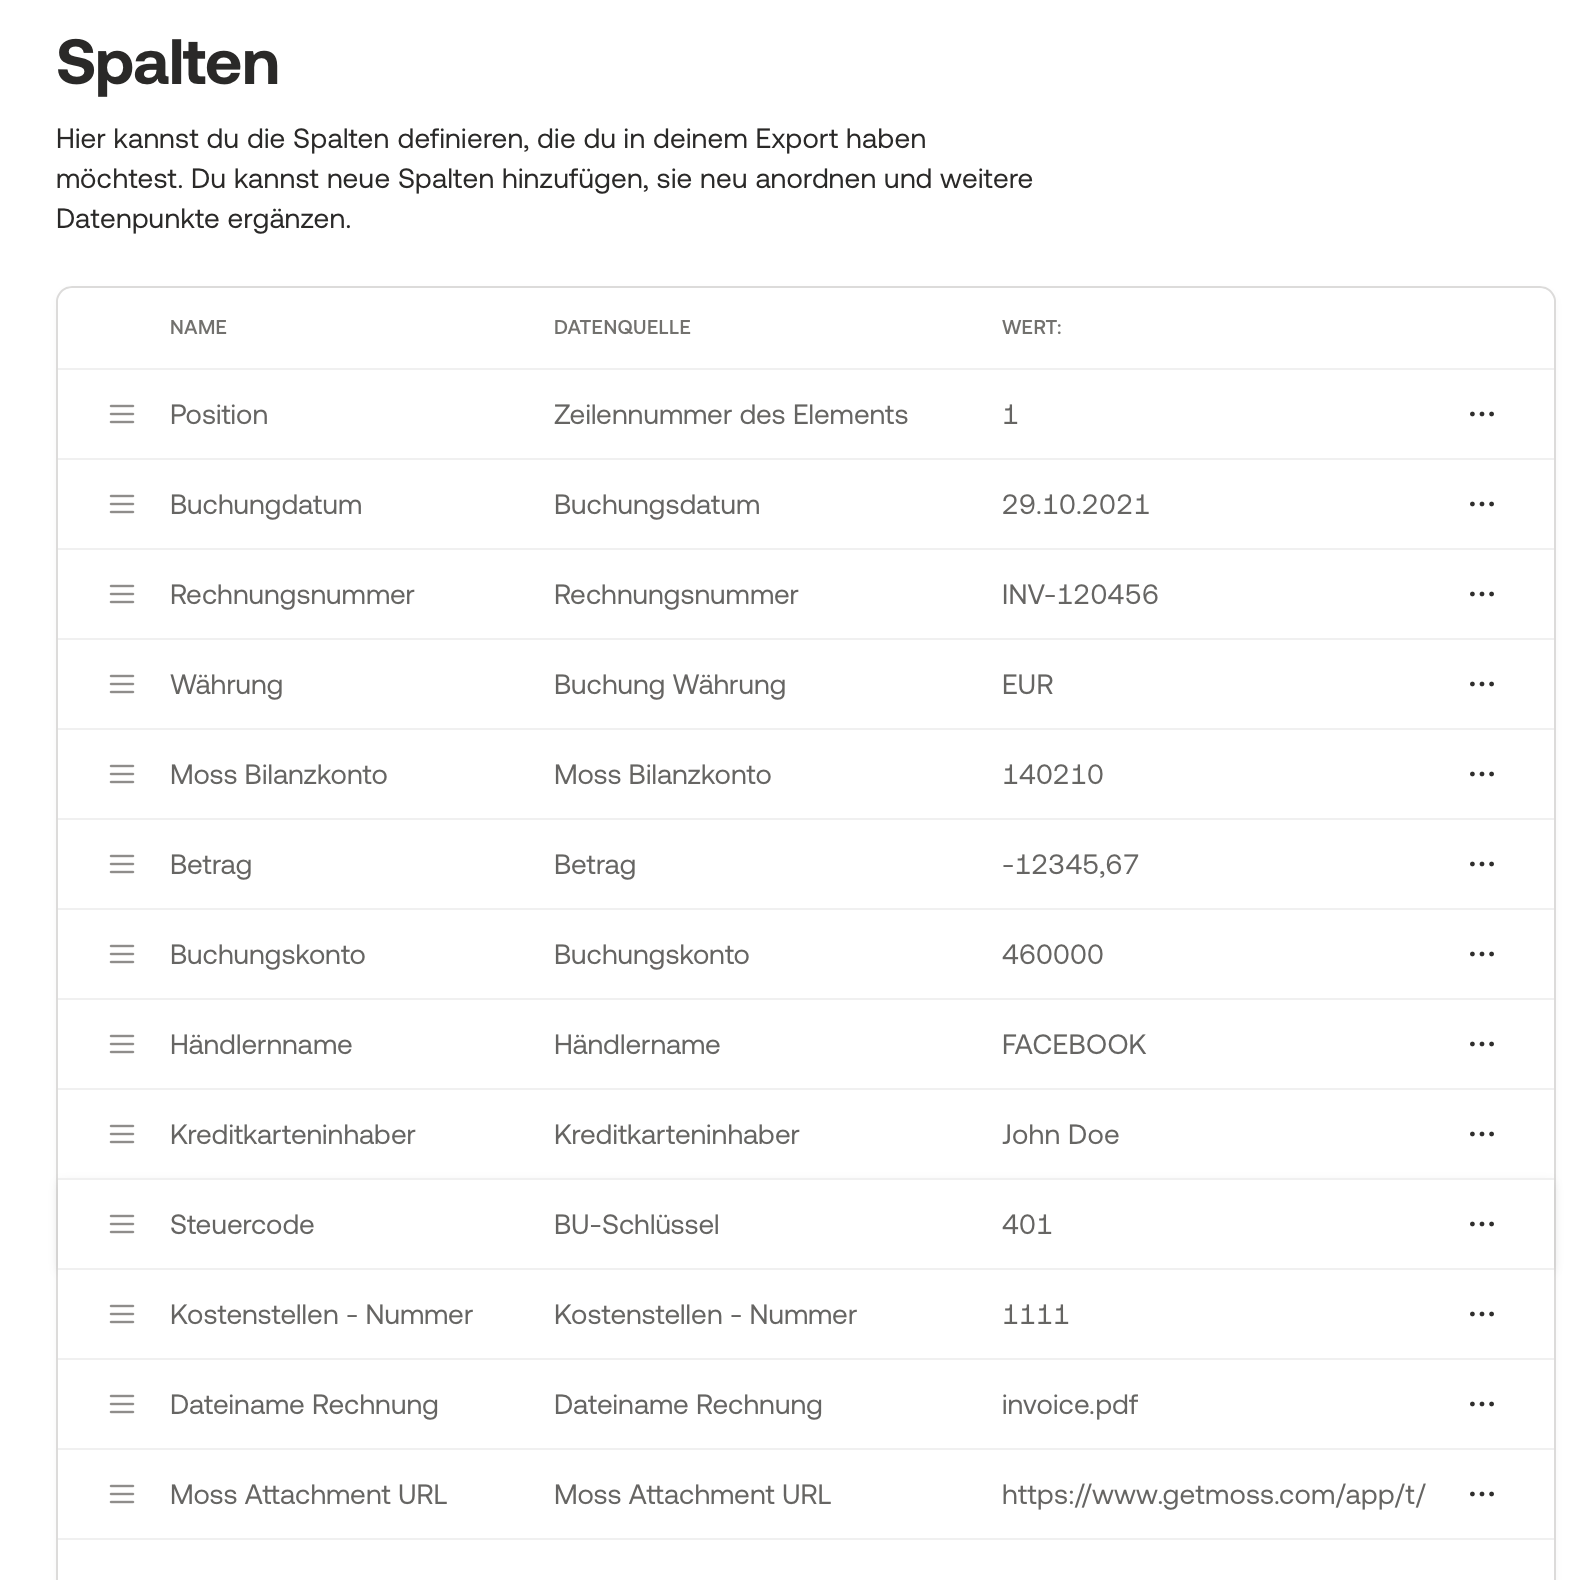Click the getmoss.com attachment URL value
Image resolution: width=1592 pixels, height=1580 pixels.
(1213, 1494)
